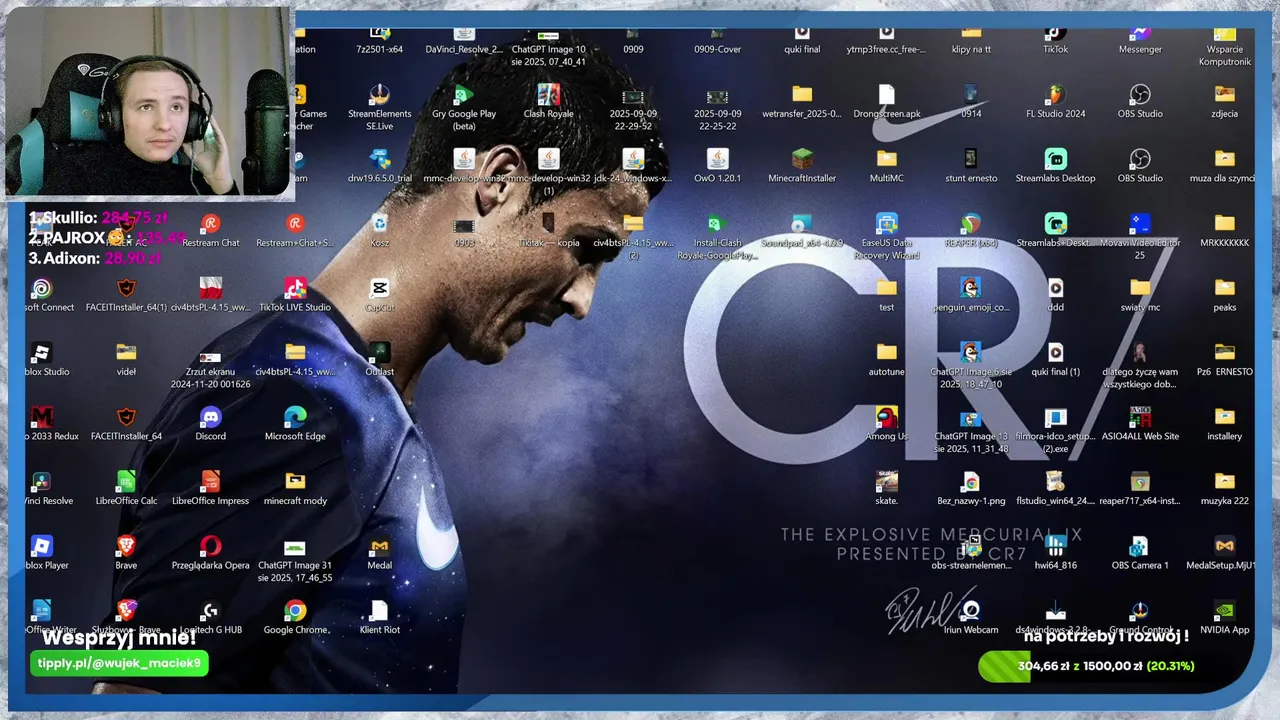Open the muzyka 222 folder
1280x720 pixels.
pos(1225,488)
